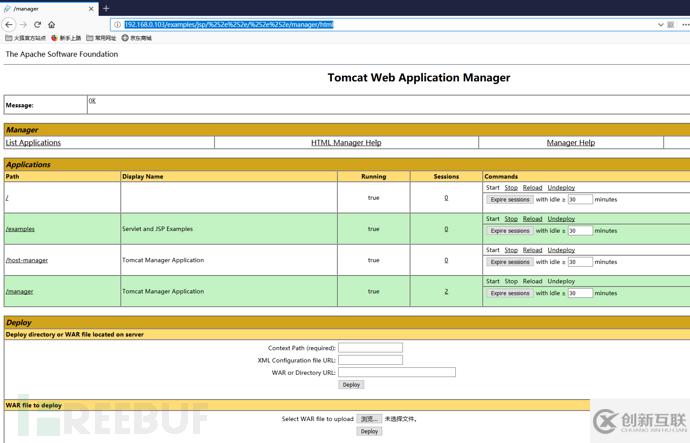Expand the address bar history dropdown arrow
This screenshot has height=443, width=690.
[661, 25]
